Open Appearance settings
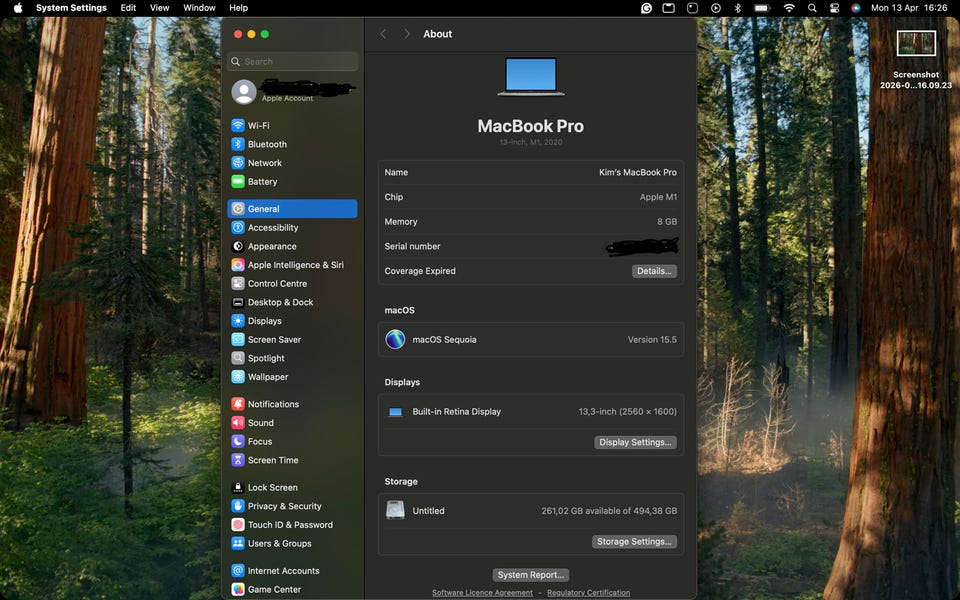Image resolution: width=960 pixels, height=600 pixels. [x=292, y=246]
